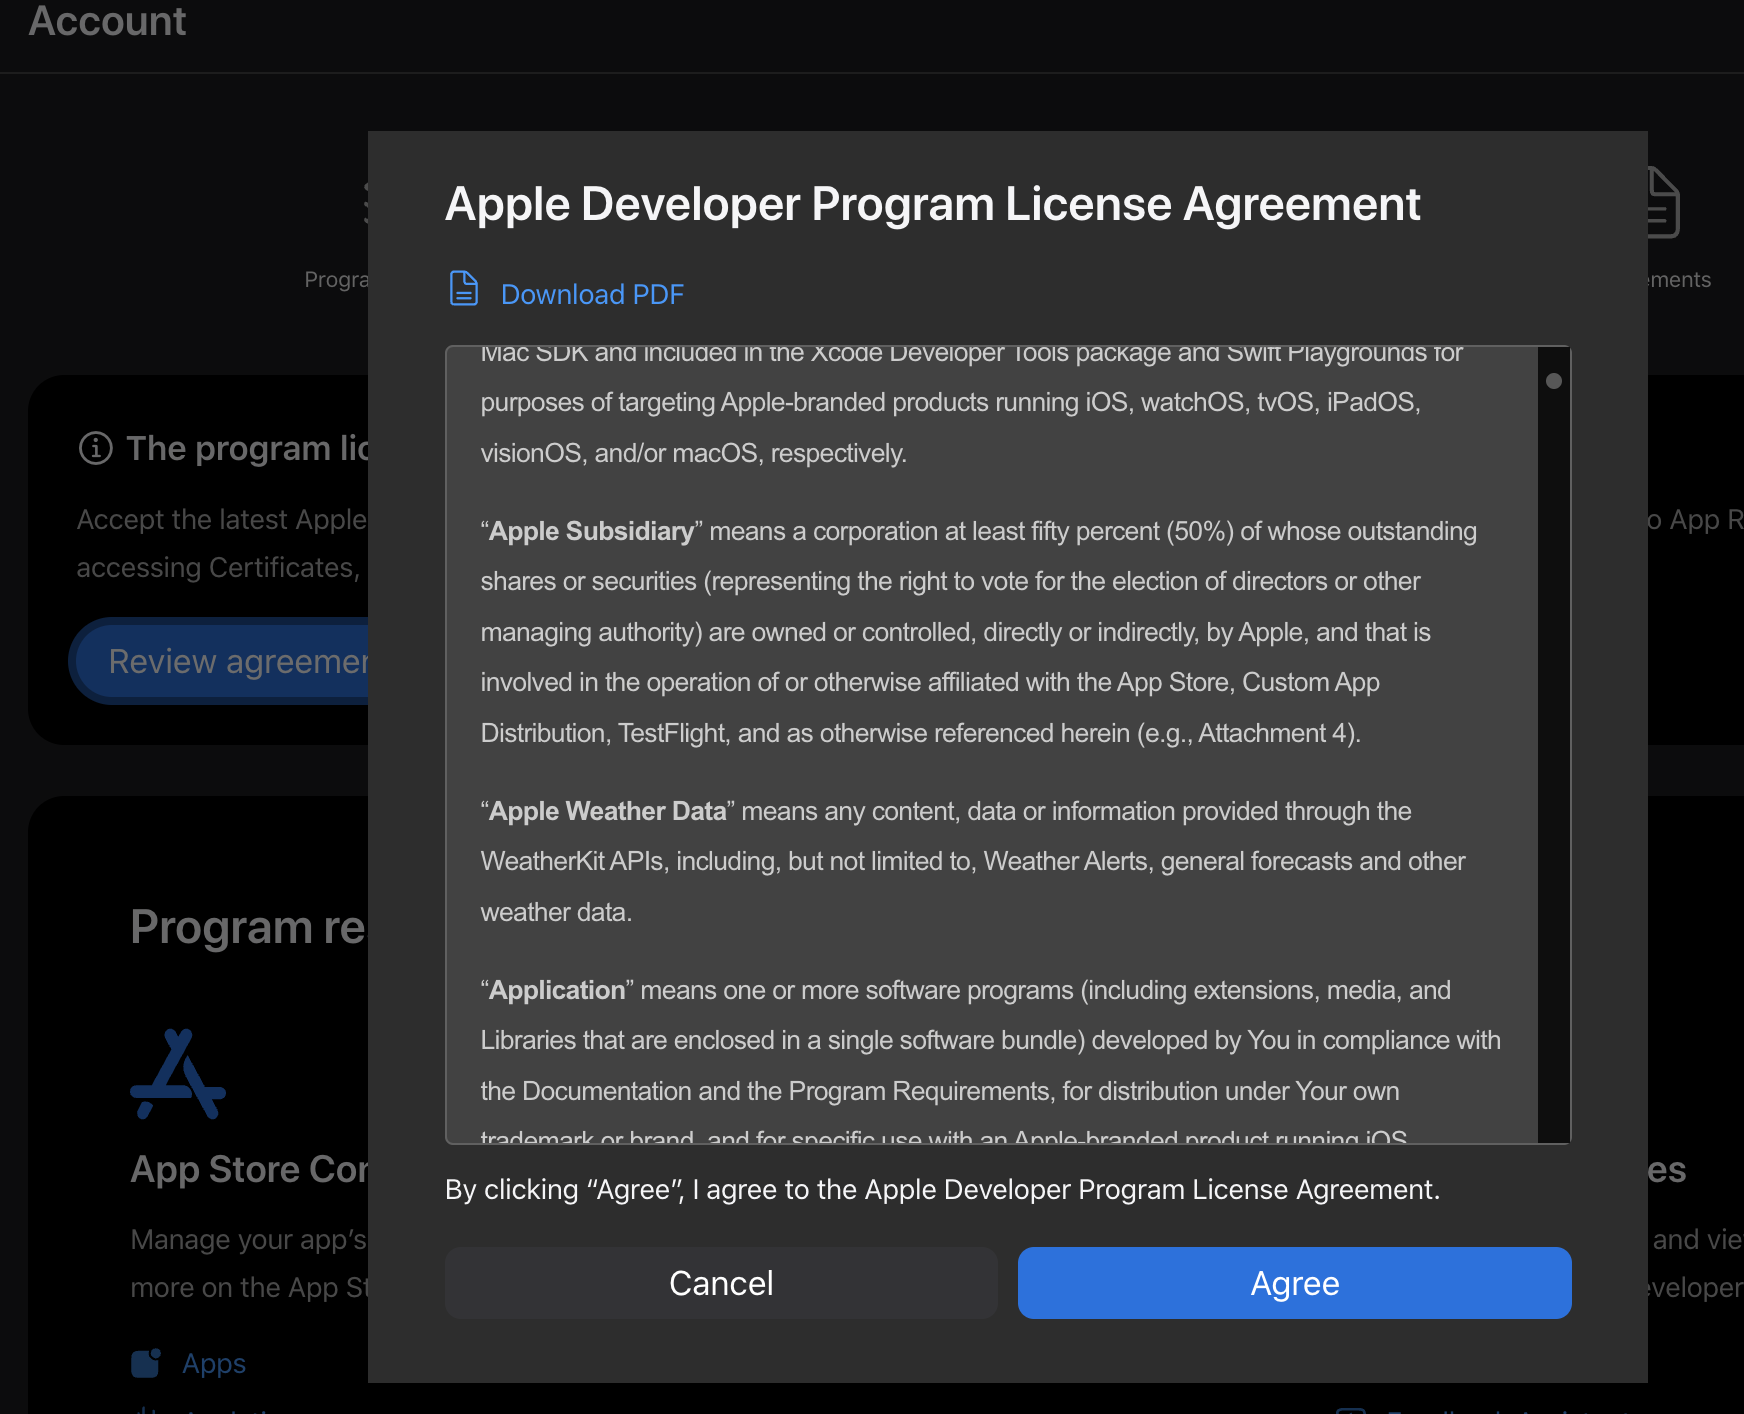Open the Apps link in background page
1744x1414 pixels.
coord(214,1364)
